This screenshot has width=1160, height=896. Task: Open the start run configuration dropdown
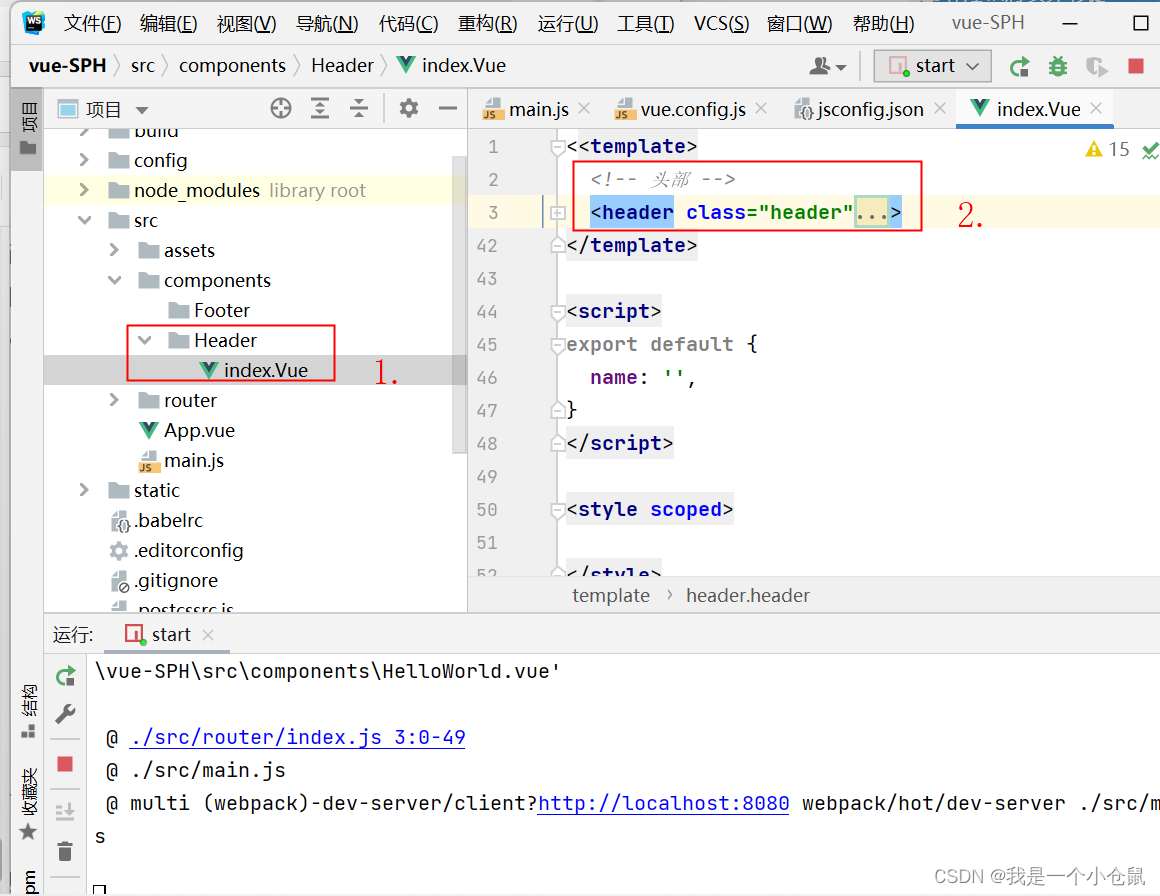[x=932, y=67]
